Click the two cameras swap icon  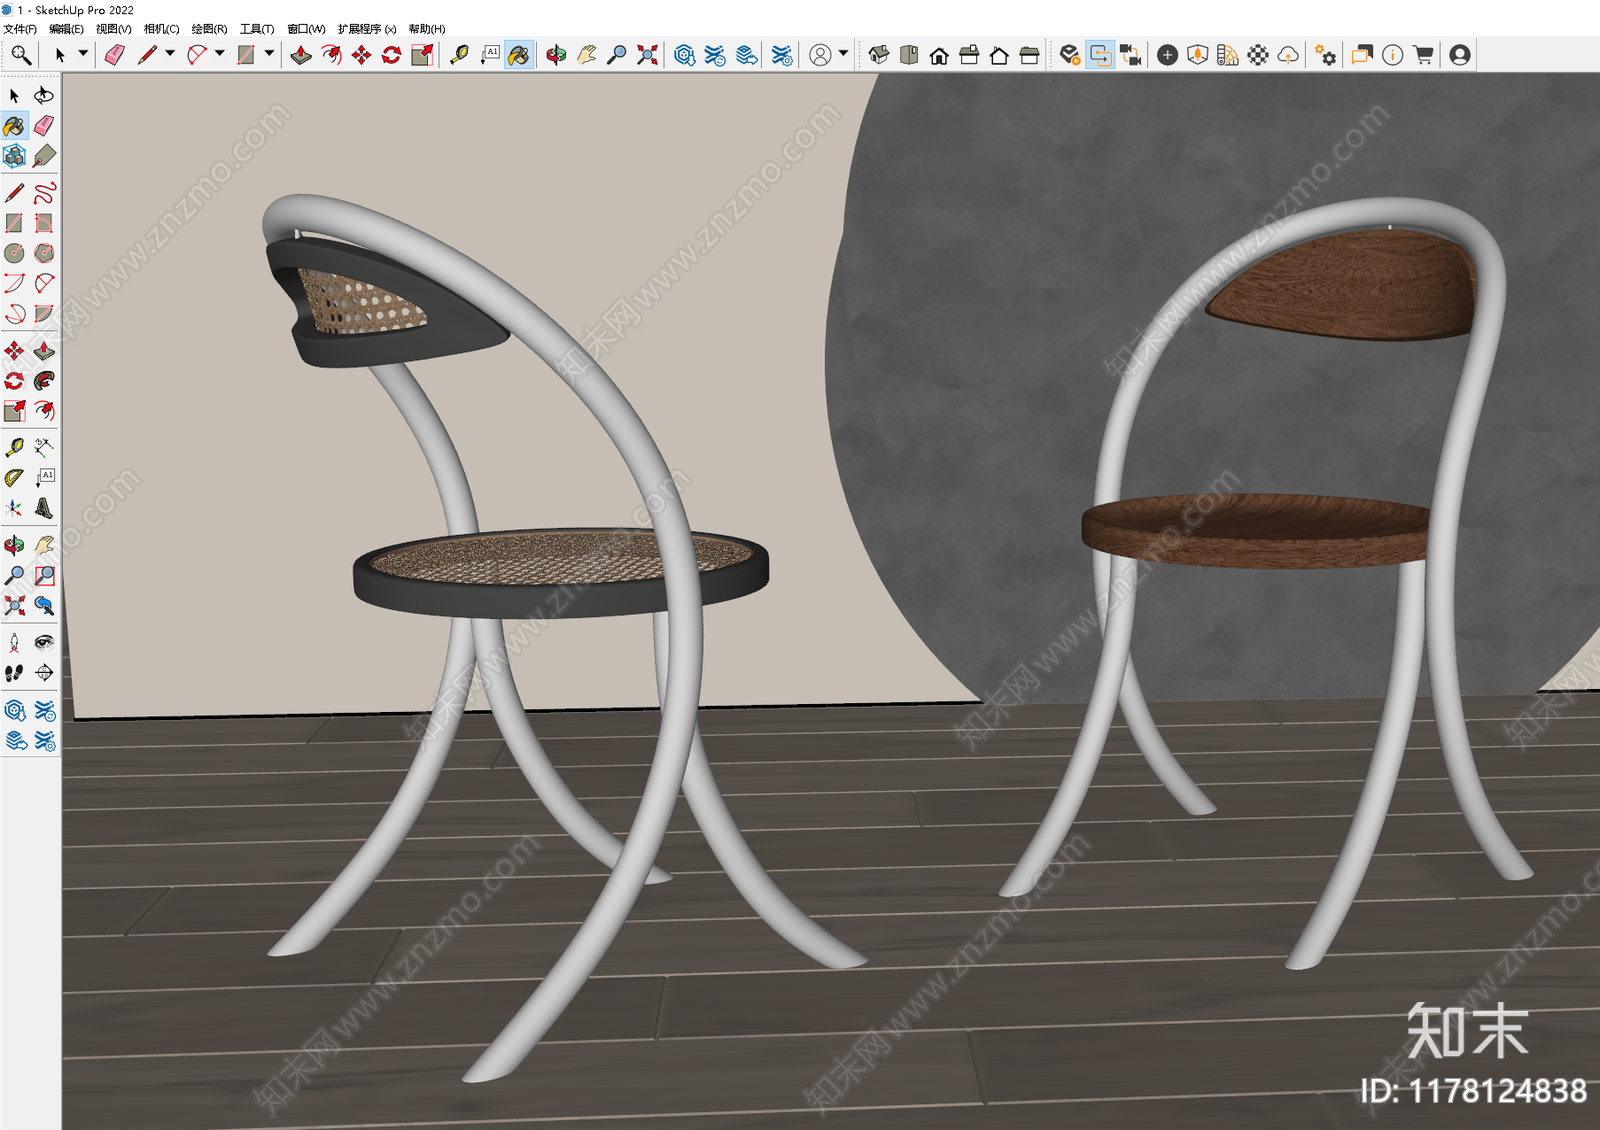[x=1130, y=55]
